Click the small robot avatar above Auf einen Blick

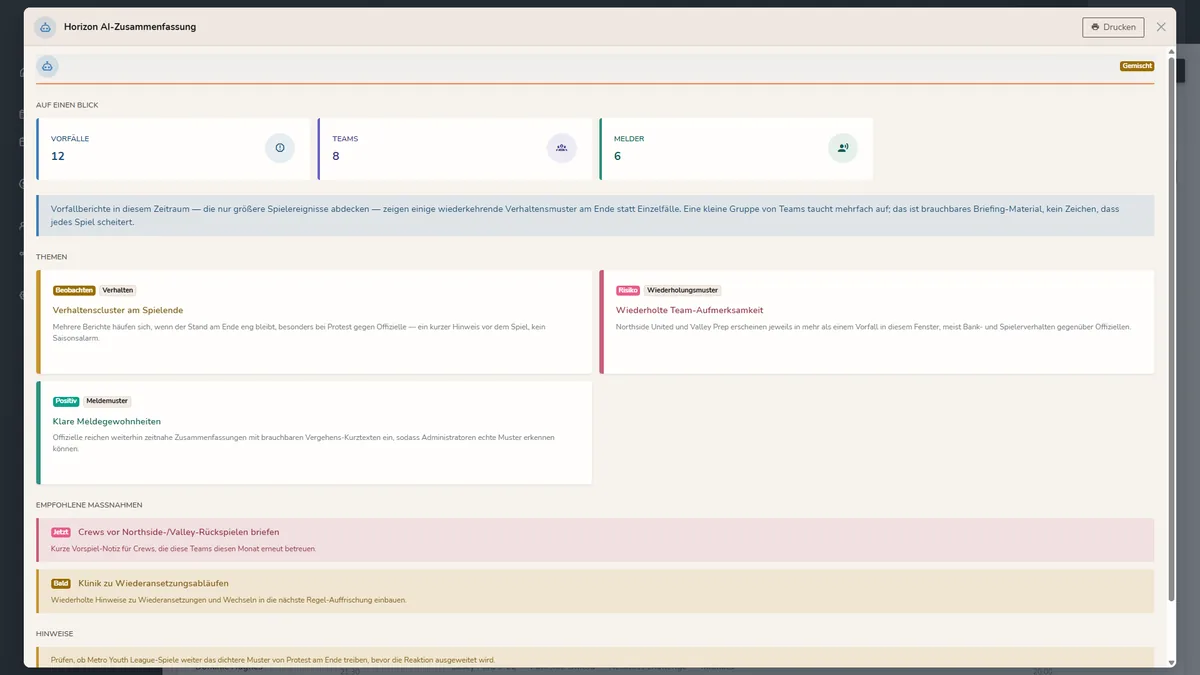tap(47, 66)
